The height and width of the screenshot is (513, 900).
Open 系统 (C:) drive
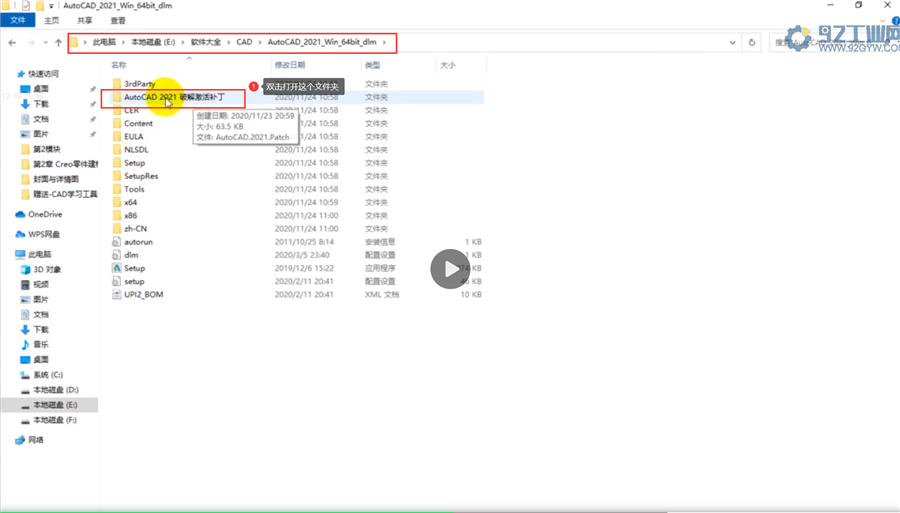click(48, 375)
